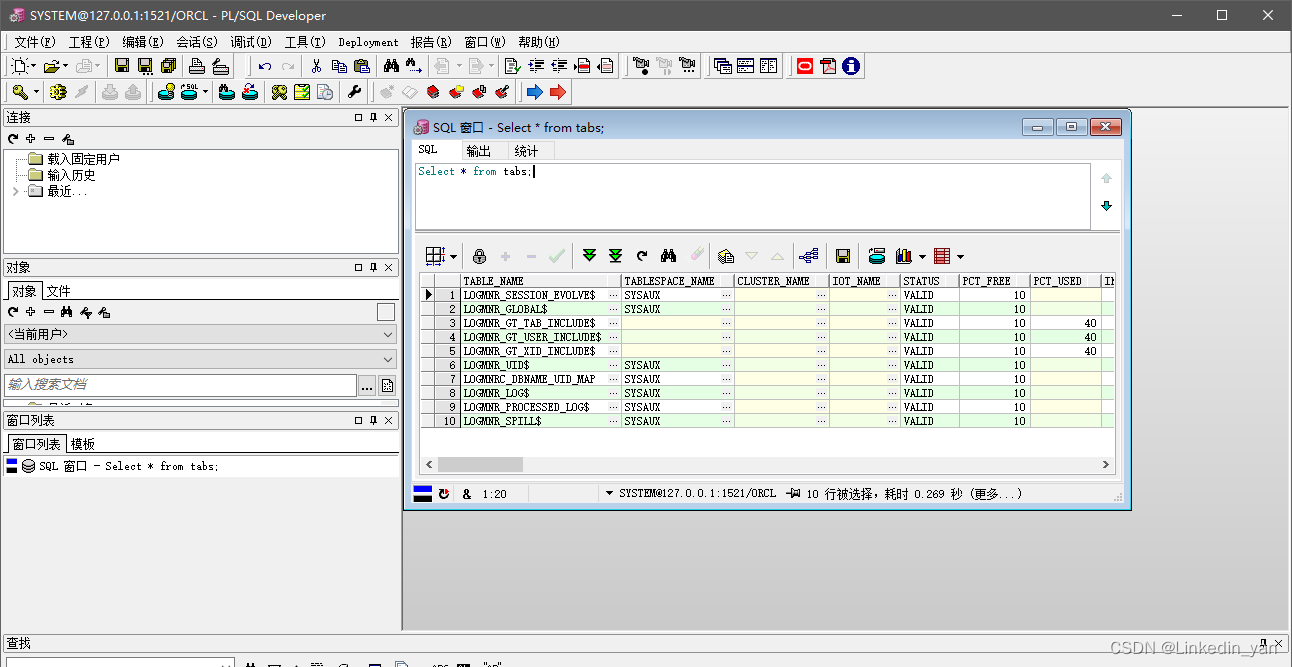
Task: Open the 工具(T) menu
Action: click(305, 42)
